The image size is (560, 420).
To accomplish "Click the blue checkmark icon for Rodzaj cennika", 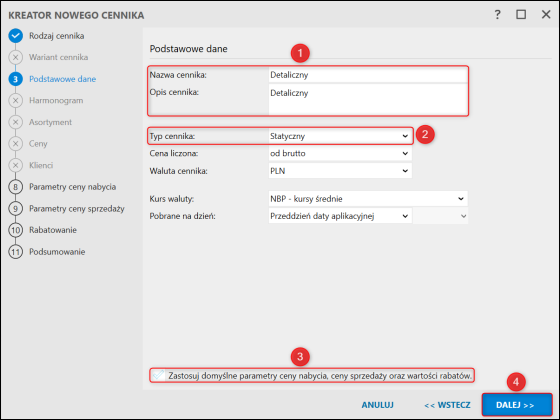I will [15, 36].
